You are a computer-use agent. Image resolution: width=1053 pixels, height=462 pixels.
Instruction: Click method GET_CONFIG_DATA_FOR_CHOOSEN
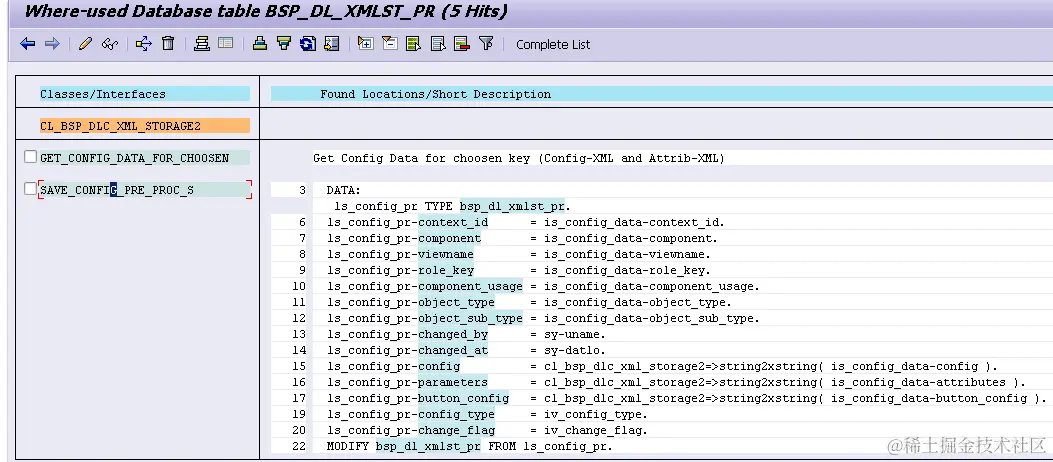tap(134, 158)
